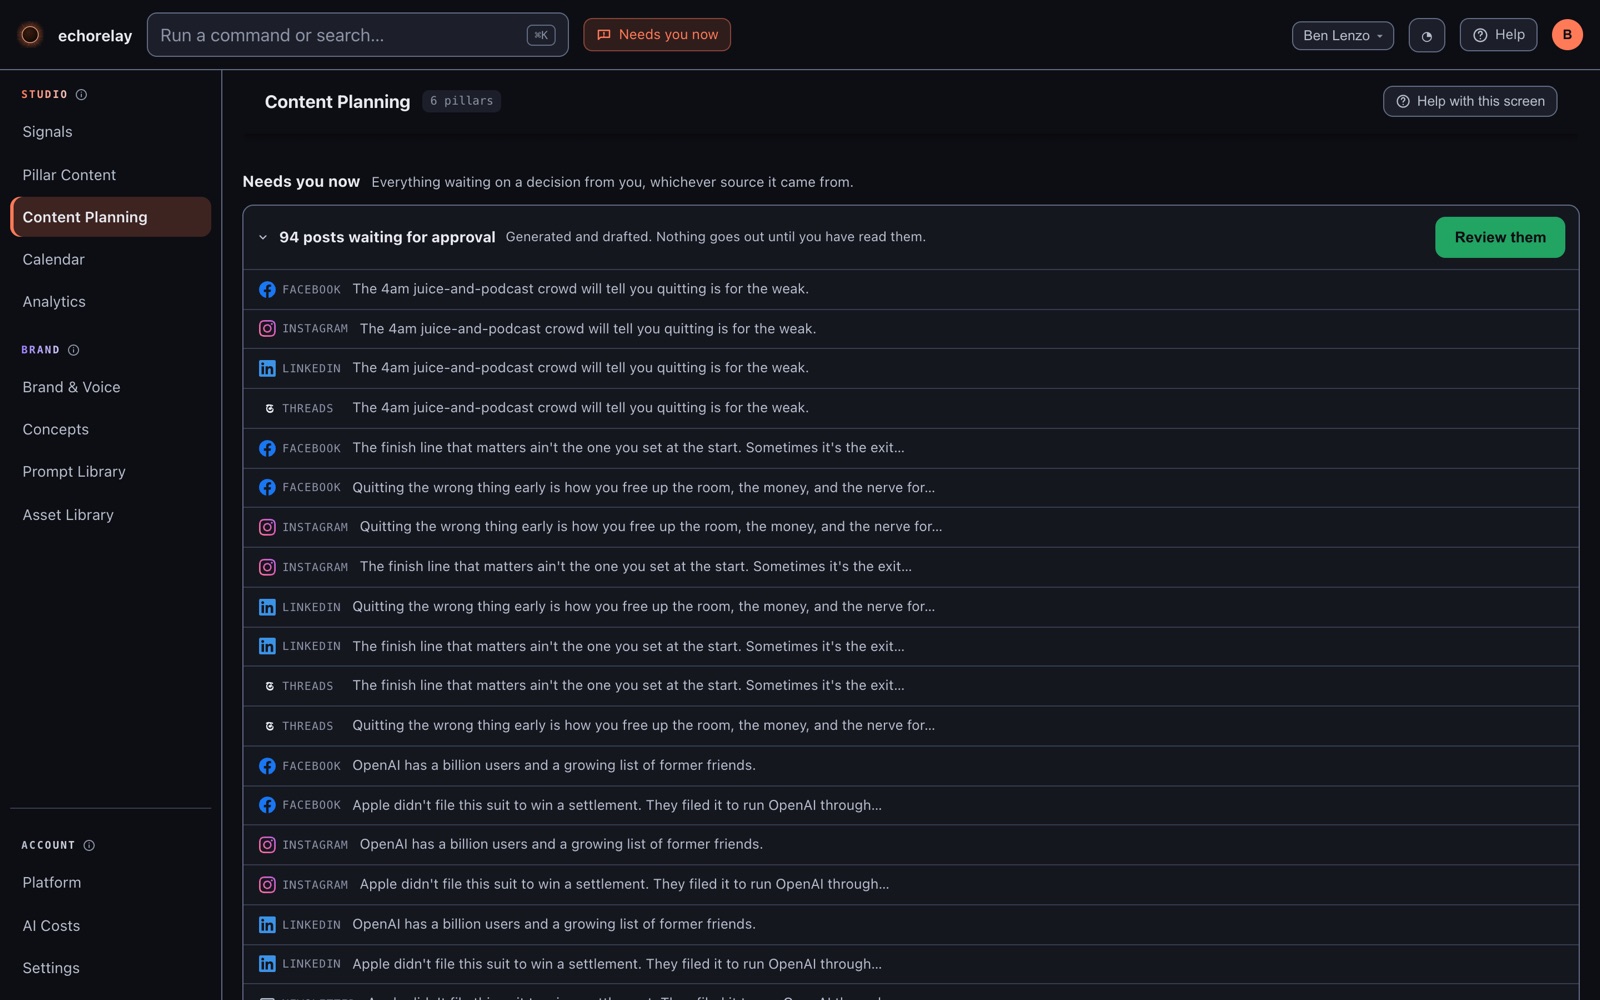The height and width of the screenshot is (1000, 1600).
Task: Open Help in the top bar
Action: pos(1498,35)
